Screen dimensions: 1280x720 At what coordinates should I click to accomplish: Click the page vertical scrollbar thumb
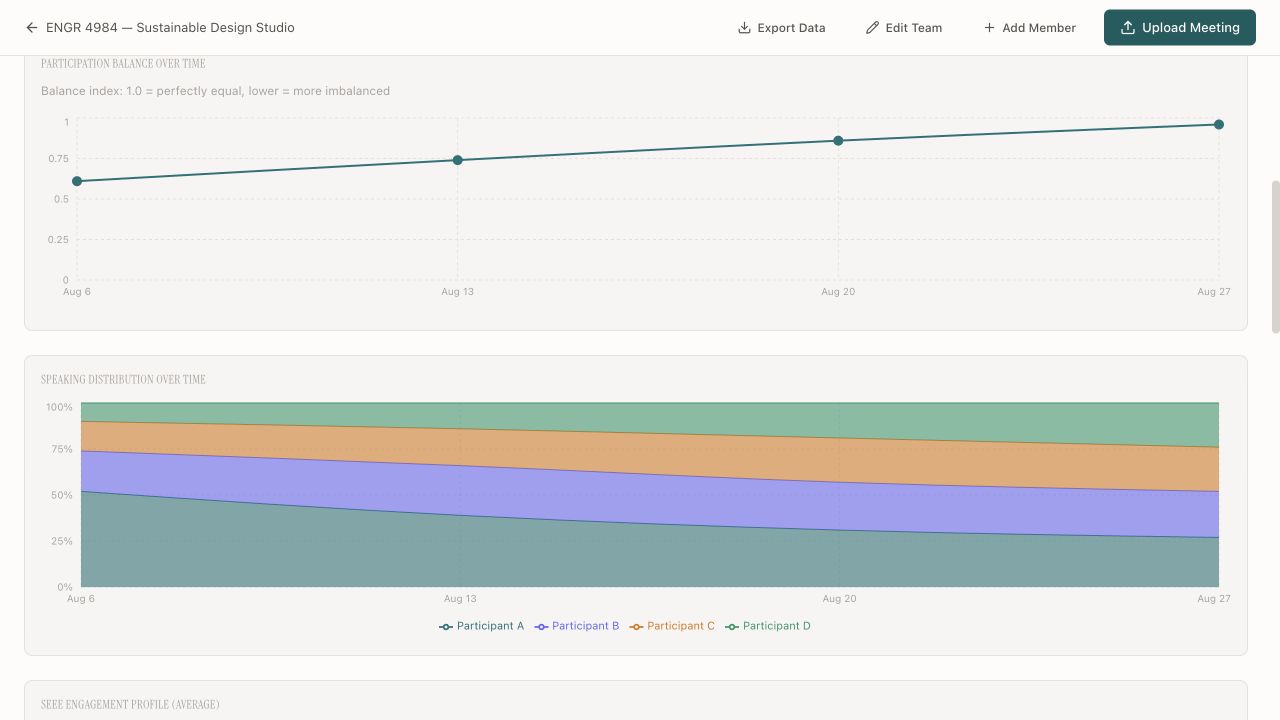1275,256
